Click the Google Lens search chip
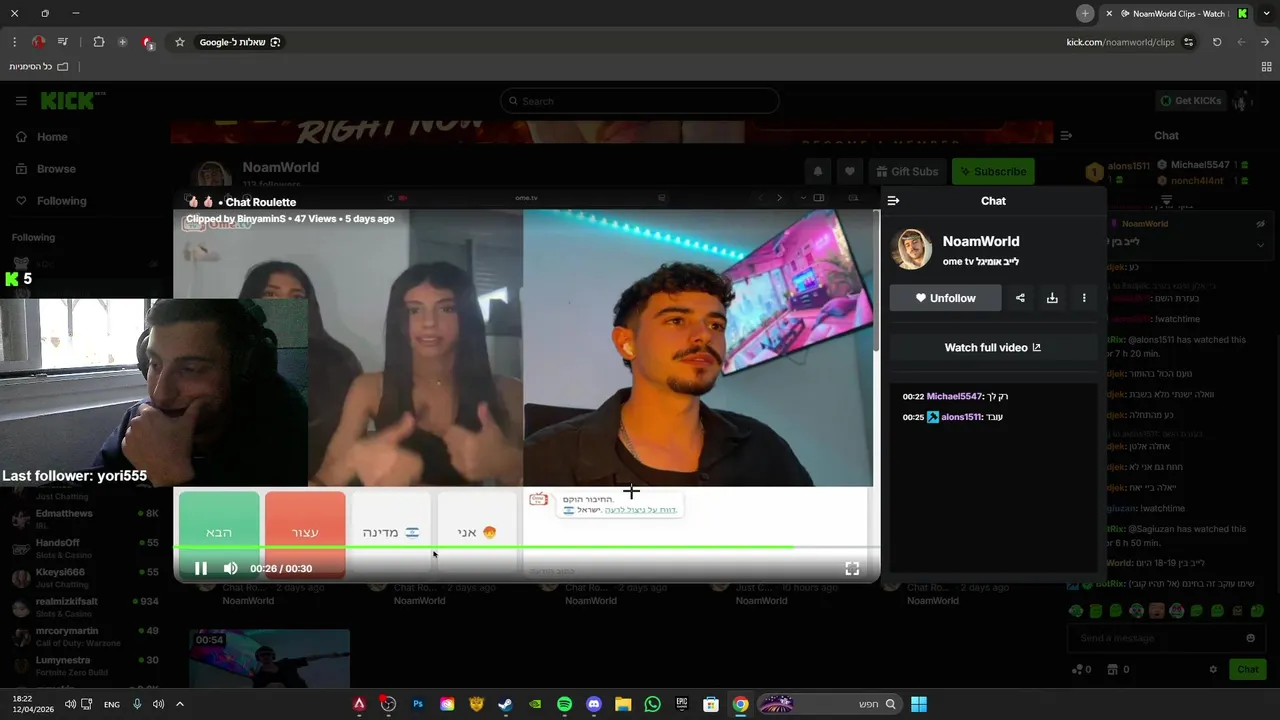Screen dimensions: 1280x720 point(240,42)
